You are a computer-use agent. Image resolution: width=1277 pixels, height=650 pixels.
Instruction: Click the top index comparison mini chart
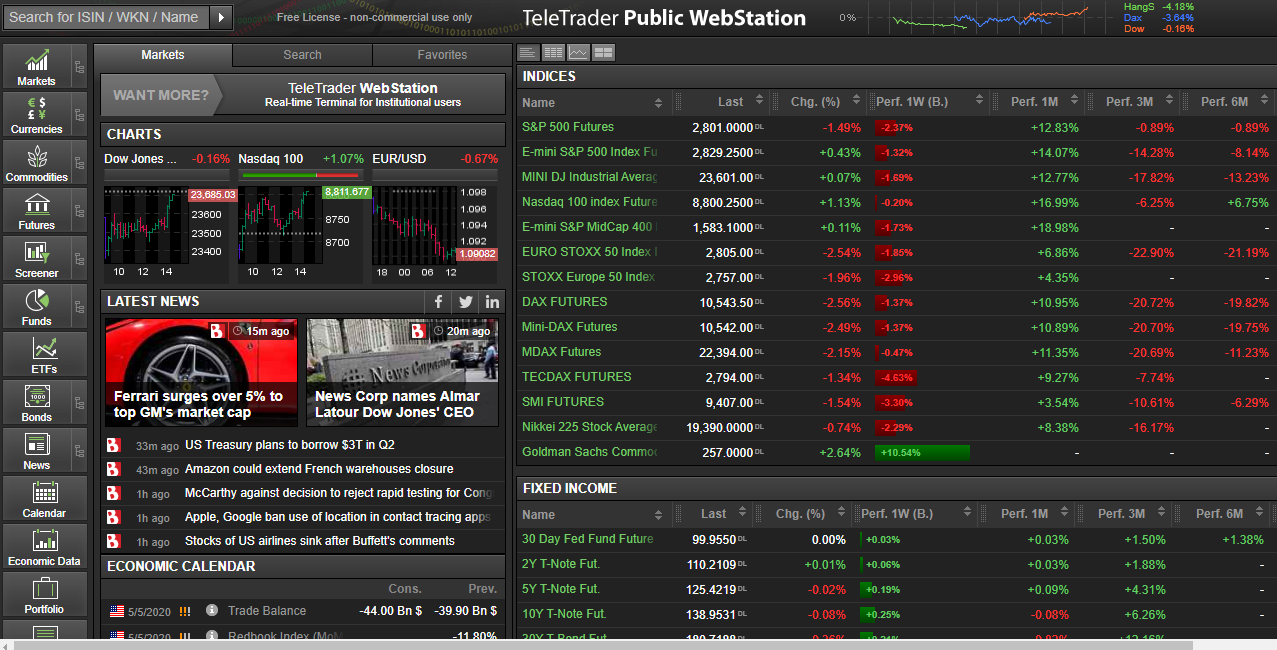(988, 17)
